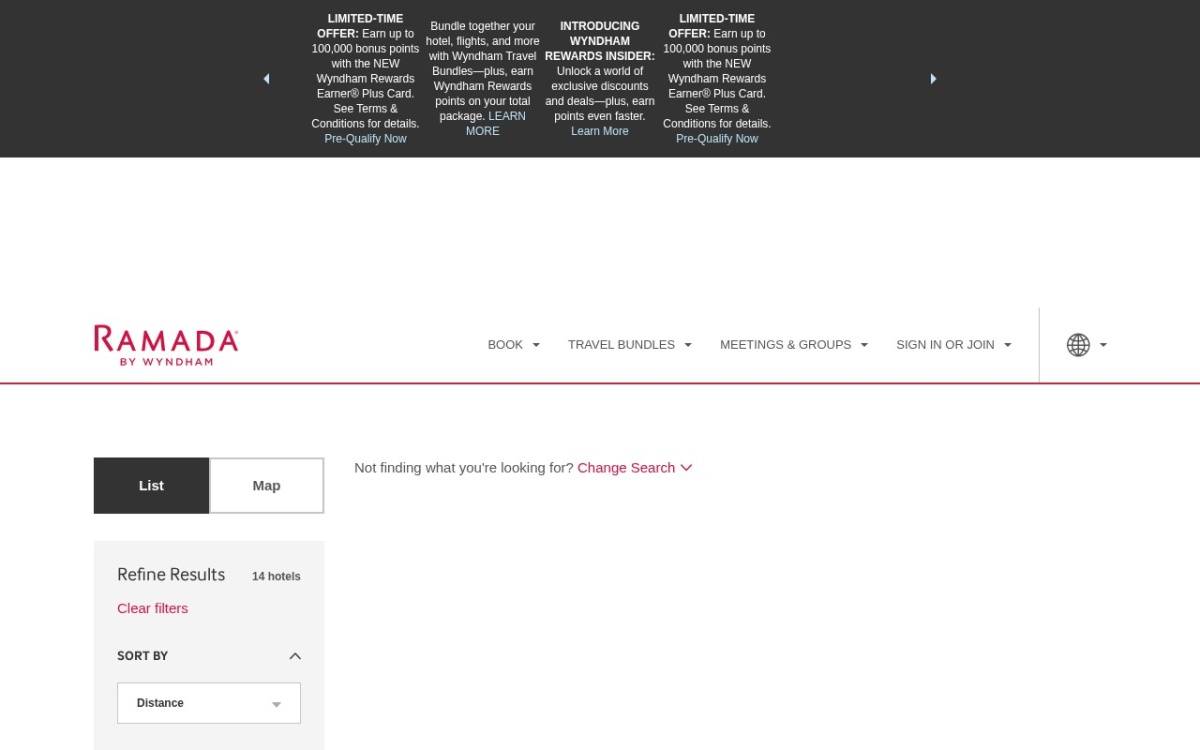Open the BOOK menu
Image resolution: width=1200 pixels, height=750 pixels.
[x=514, y=345]
